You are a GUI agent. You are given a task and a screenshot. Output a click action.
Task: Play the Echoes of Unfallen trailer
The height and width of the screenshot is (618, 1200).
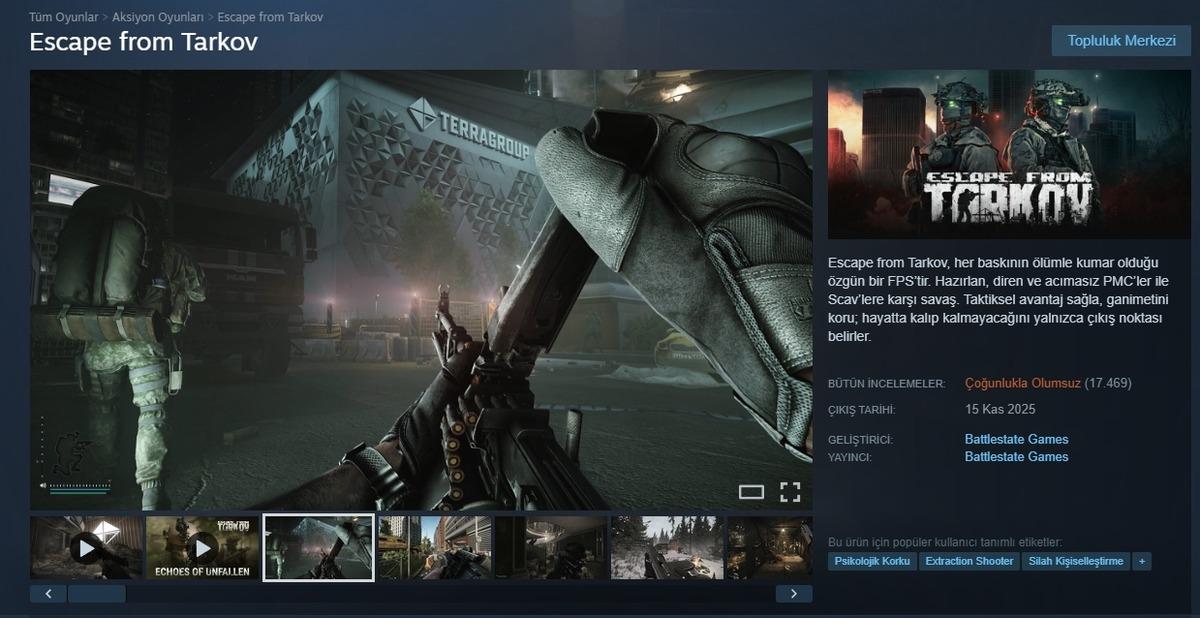click(203, 547)
